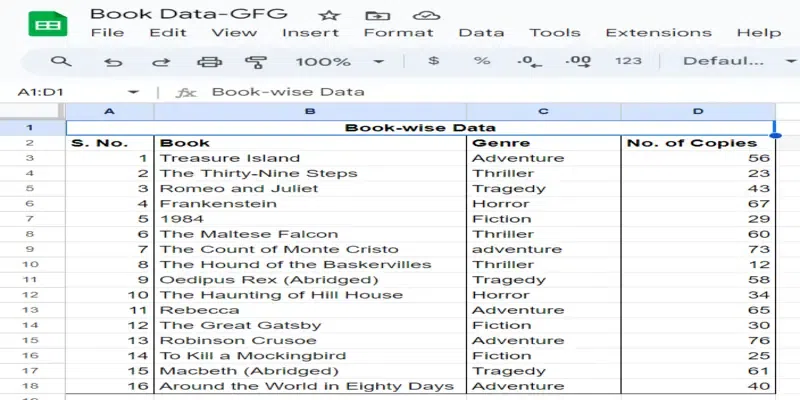Select The Haunting of Hill House cell
This screenshot has width=800, height=400.
pyautogui.click(x=310, y=295)
